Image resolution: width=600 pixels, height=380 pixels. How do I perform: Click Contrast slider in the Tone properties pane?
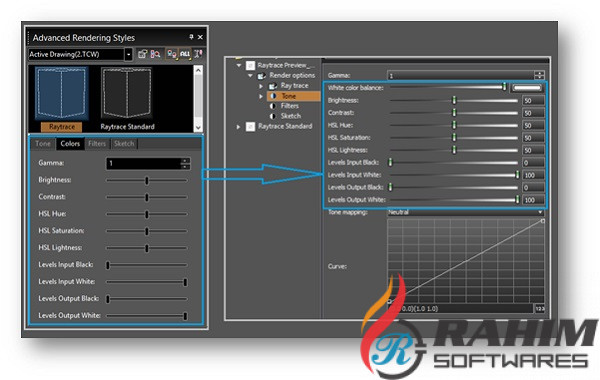(x=454, y=113)
